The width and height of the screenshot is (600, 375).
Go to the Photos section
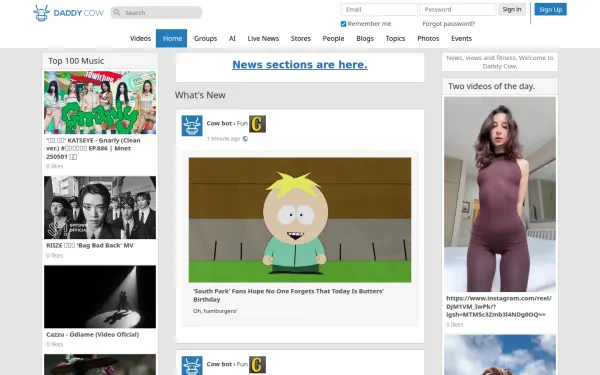click(x=428, y=38)
